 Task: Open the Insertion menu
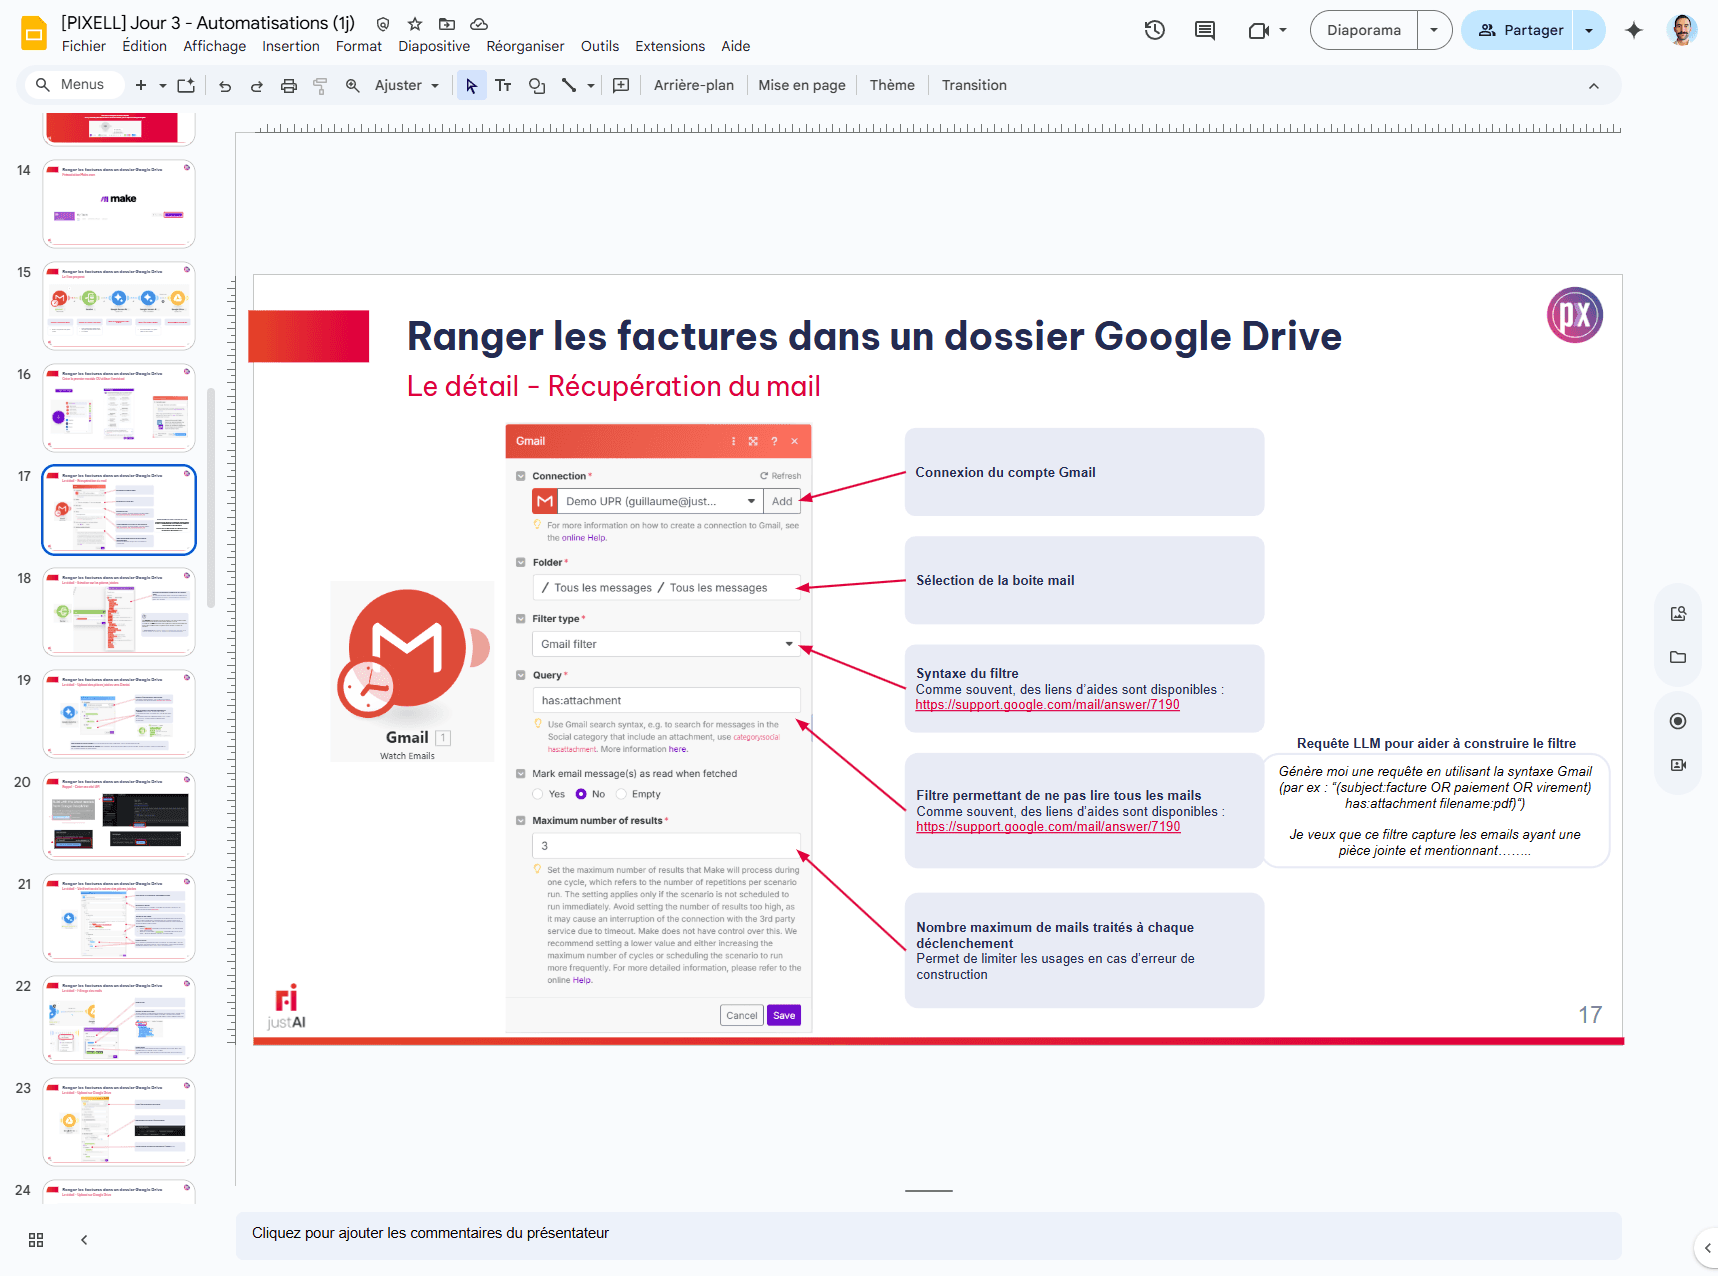tap(291, 46)
